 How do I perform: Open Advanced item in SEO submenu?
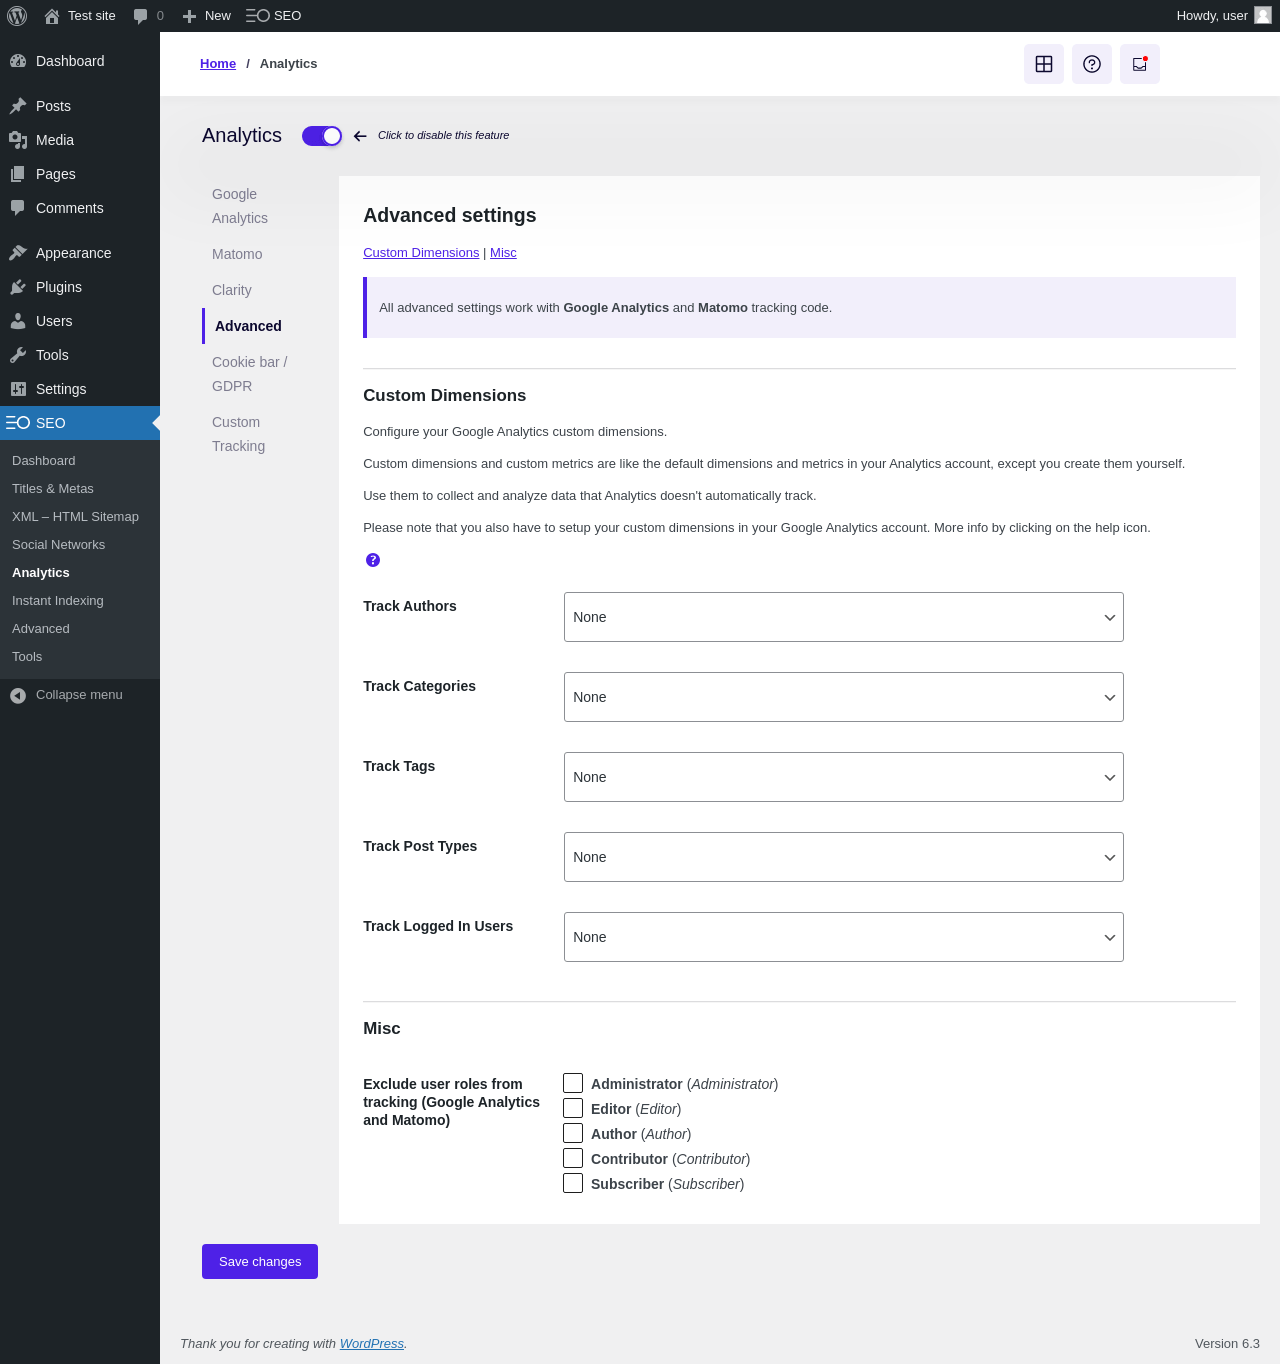click(x=41, y=629)
